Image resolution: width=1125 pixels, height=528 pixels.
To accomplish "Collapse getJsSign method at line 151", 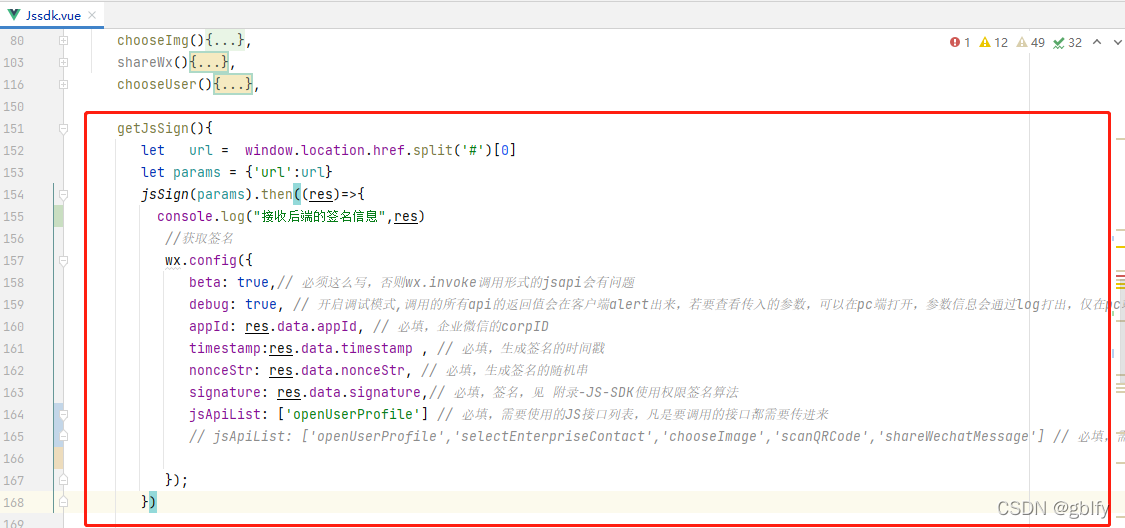I will coord(63,128).
